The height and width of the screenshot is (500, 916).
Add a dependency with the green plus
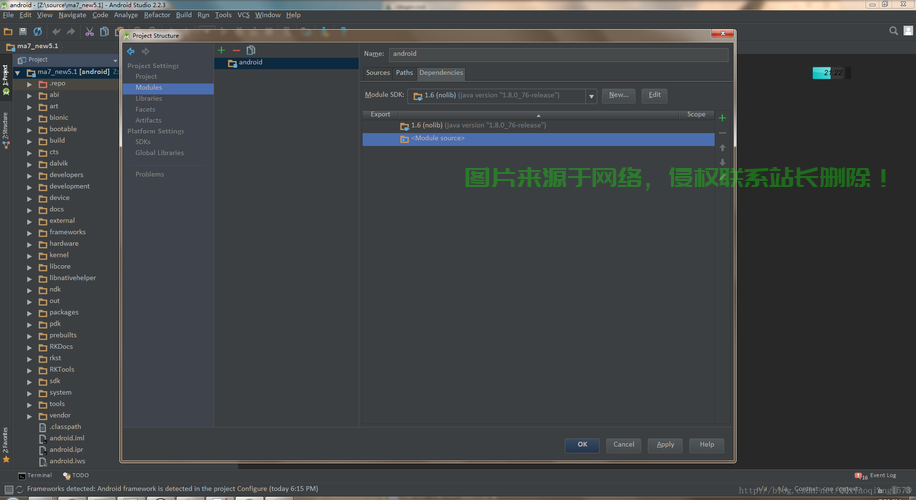click(x=722, y=118)
